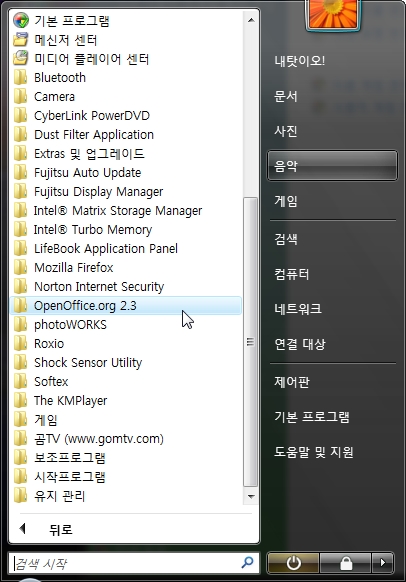Click the scrollbar down arrow
Image resolution: width=406 pixels, height=582 pixels.
(x=251, y=496)
